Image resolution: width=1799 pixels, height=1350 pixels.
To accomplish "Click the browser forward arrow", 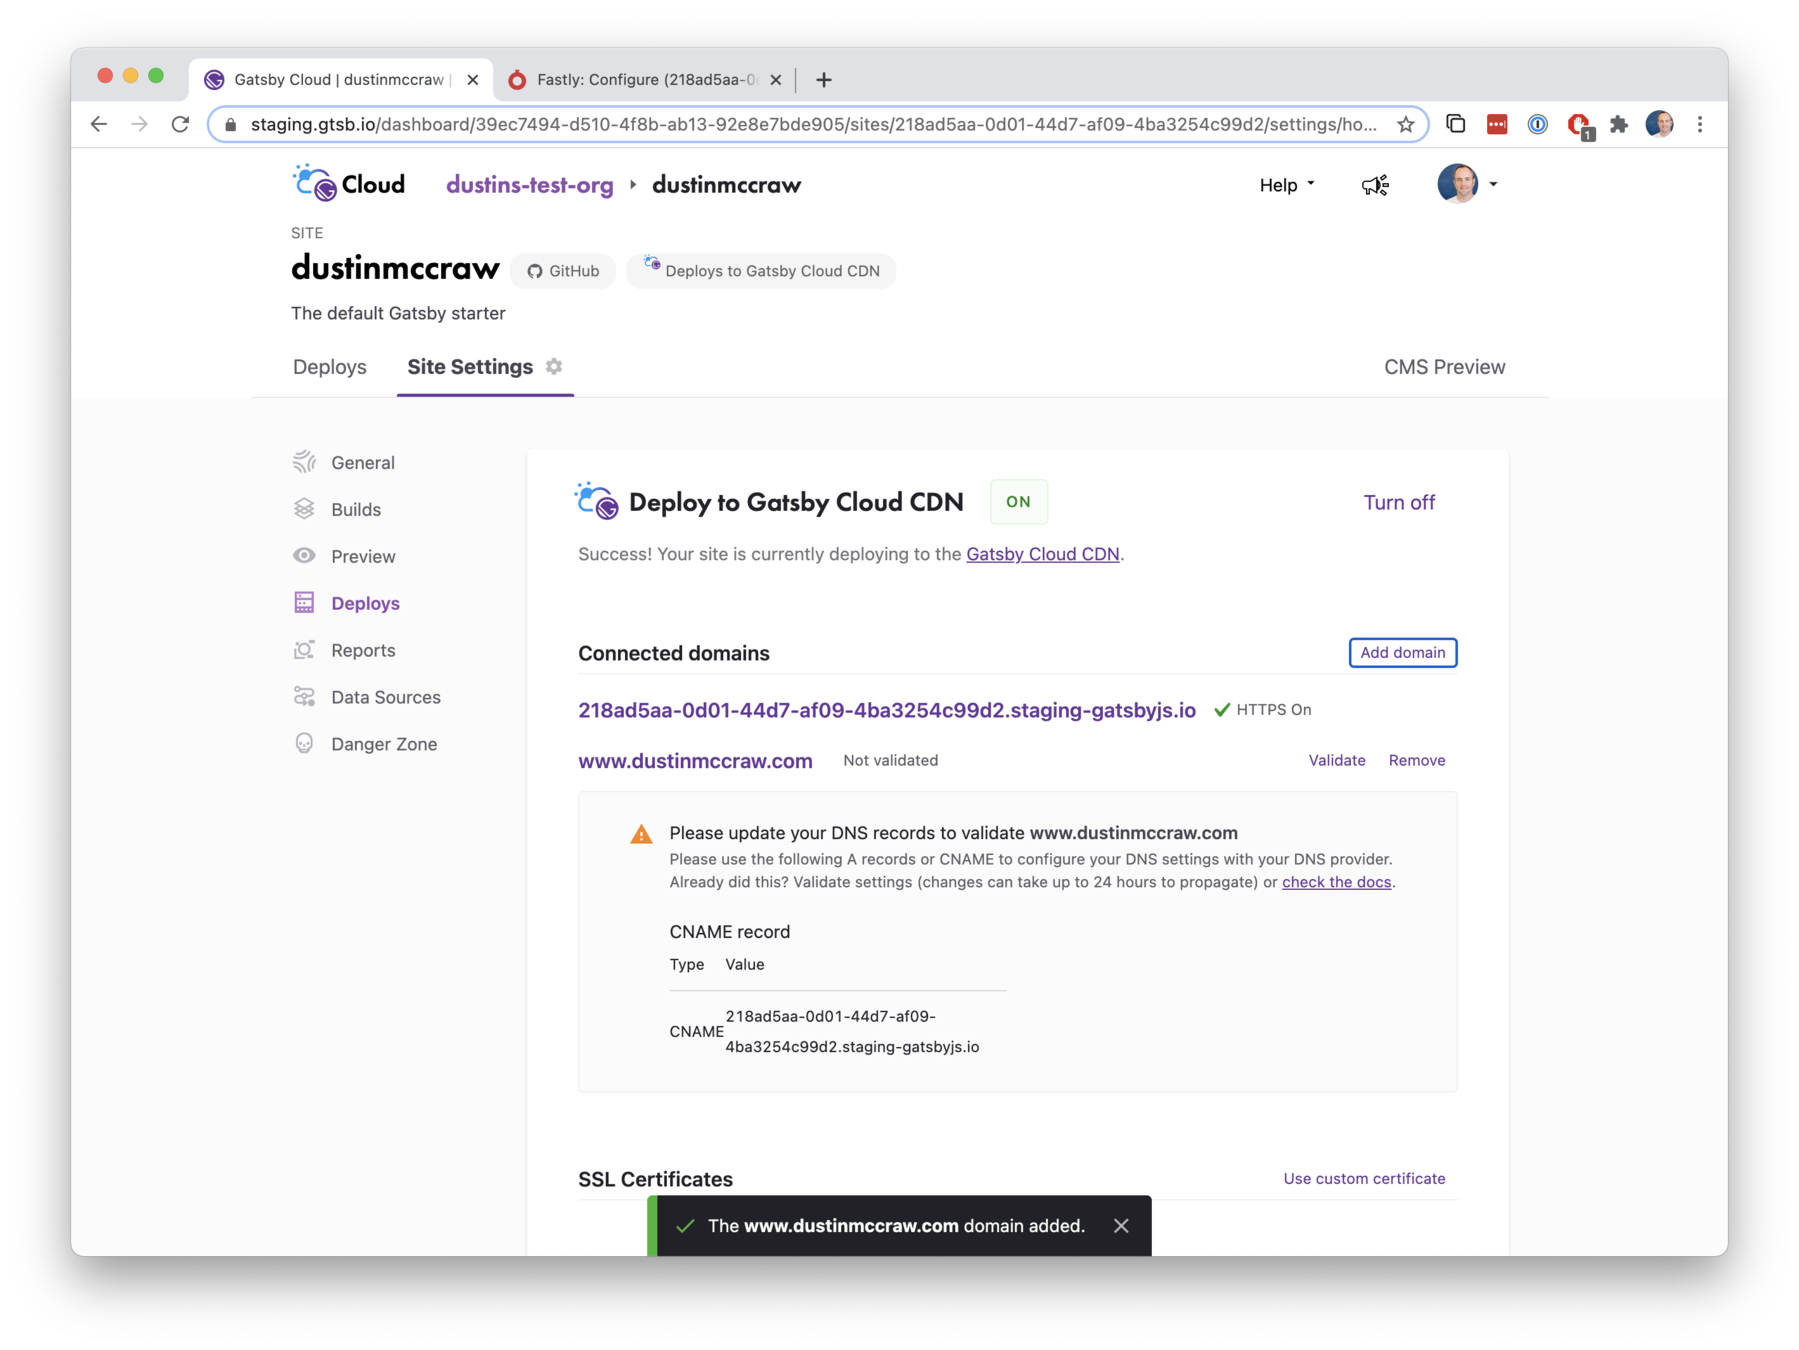I will [x=139, y=124].
